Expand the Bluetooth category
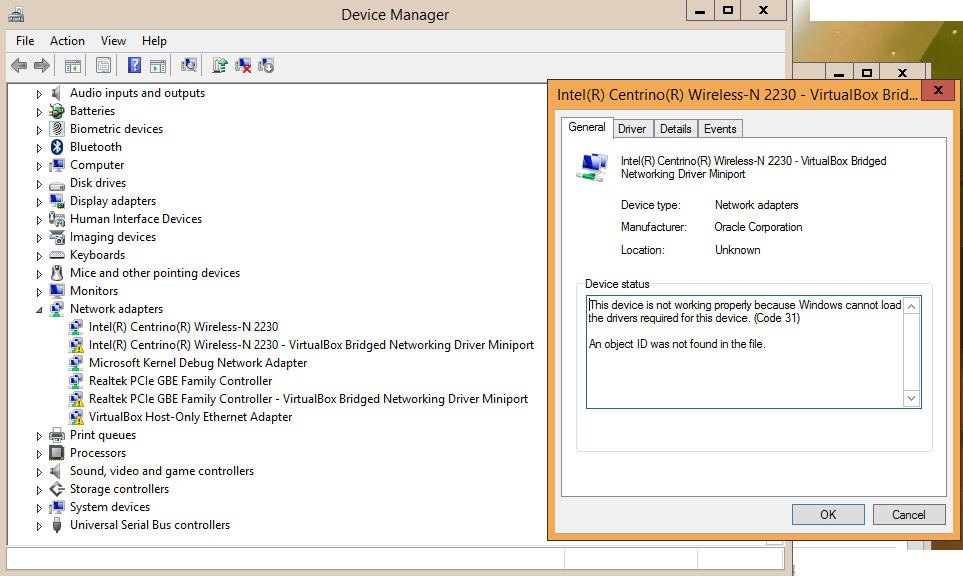Viewport: 963px width, 576px height. point(39,148)
